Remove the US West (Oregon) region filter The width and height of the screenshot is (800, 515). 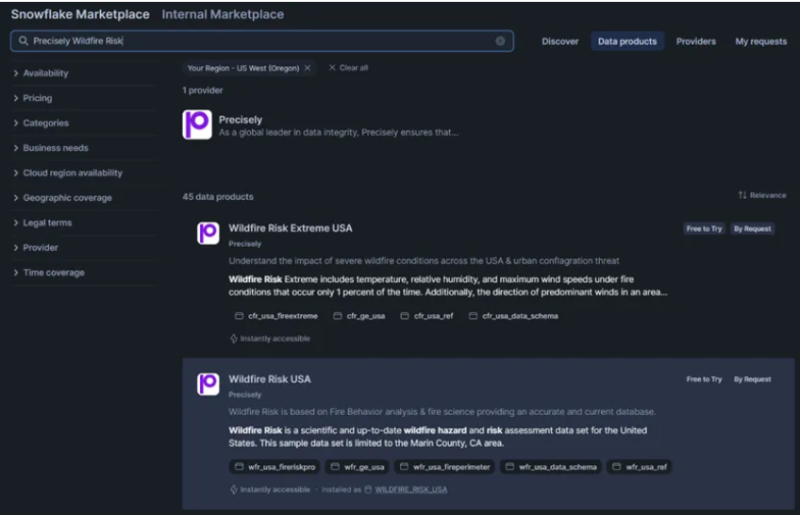coord(307,68)
